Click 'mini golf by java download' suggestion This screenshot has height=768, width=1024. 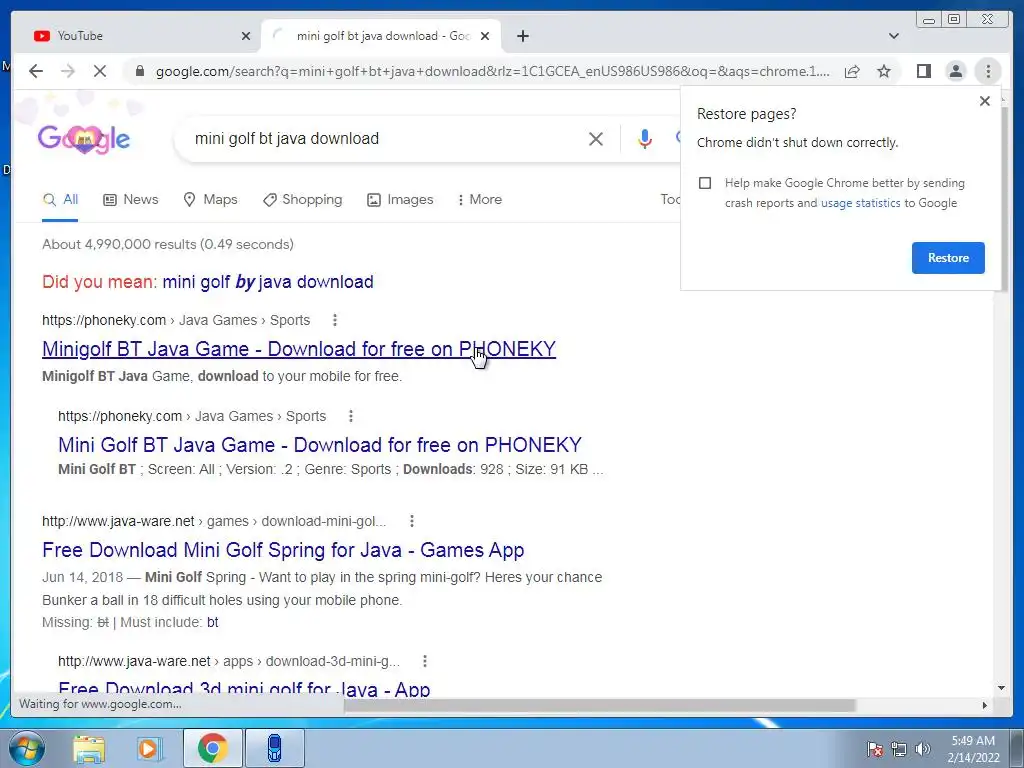tap(268, 282)
